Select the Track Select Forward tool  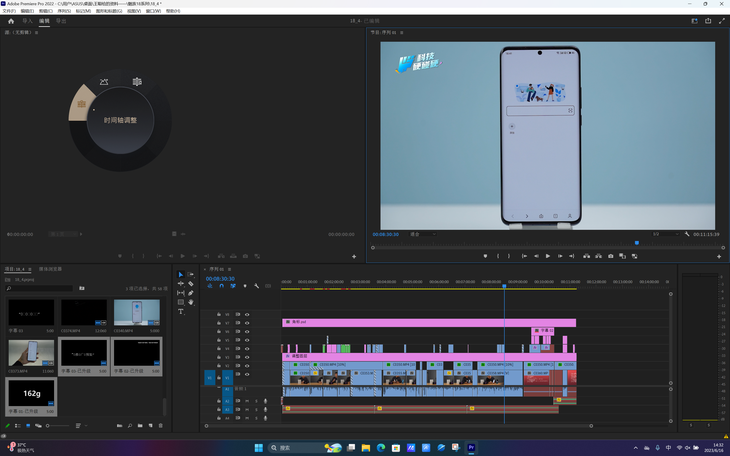[190, 275]
